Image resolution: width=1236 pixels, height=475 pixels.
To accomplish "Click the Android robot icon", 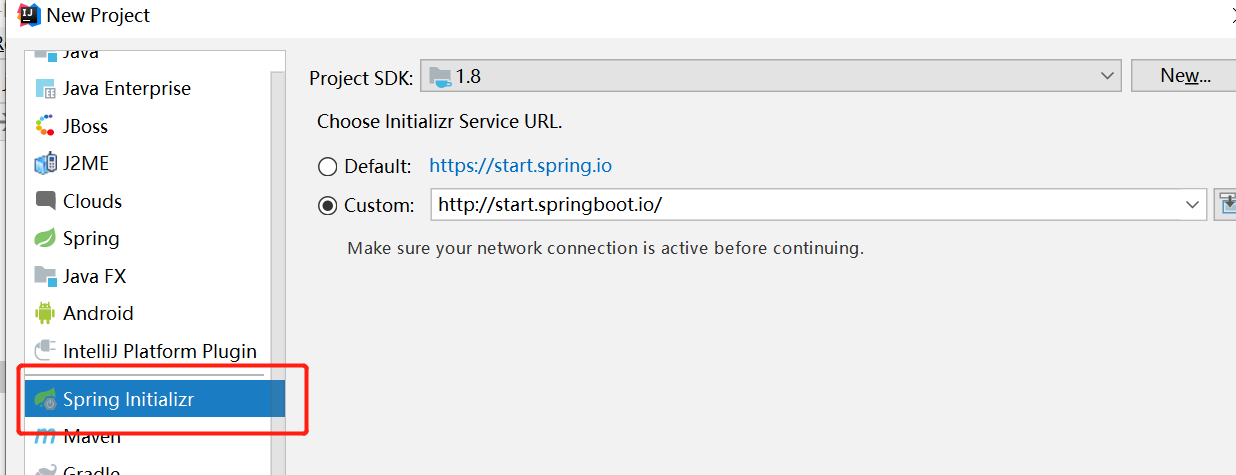I will click(45, 313).
